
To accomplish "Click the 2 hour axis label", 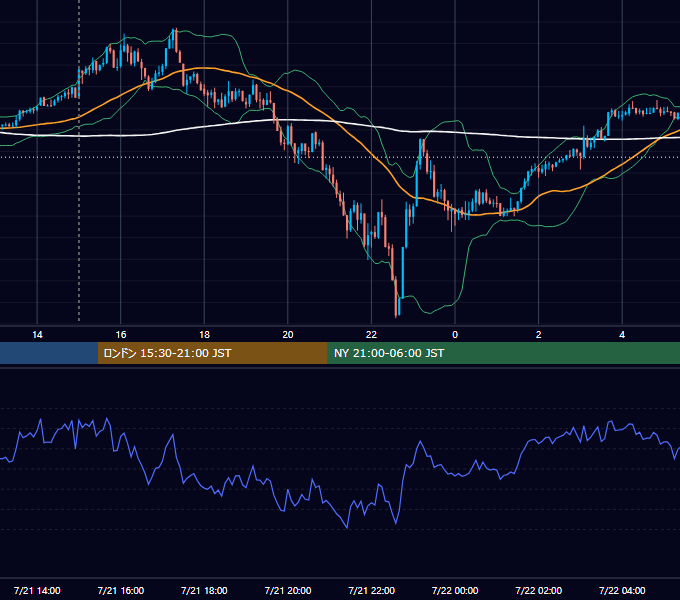I will click(539, 335).
